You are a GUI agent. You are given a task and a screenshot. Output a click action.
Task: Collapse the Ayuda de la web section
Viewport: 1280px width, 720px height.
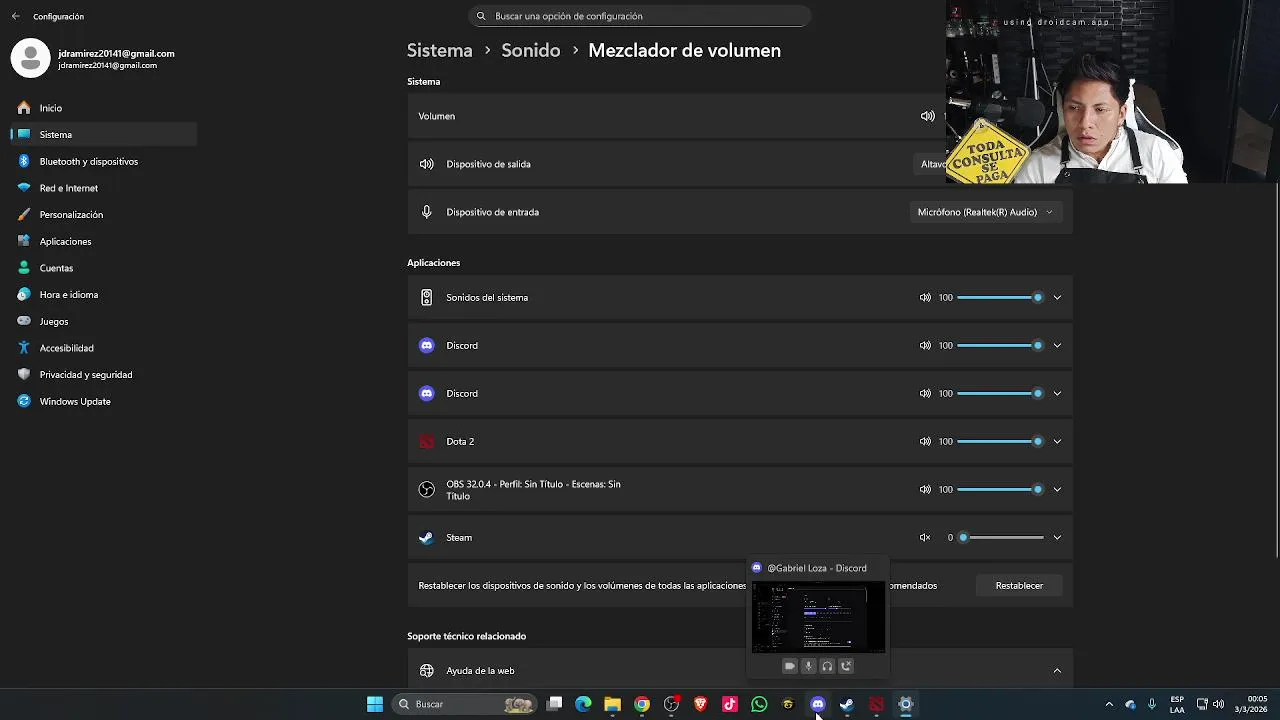tap(1057, 670)
